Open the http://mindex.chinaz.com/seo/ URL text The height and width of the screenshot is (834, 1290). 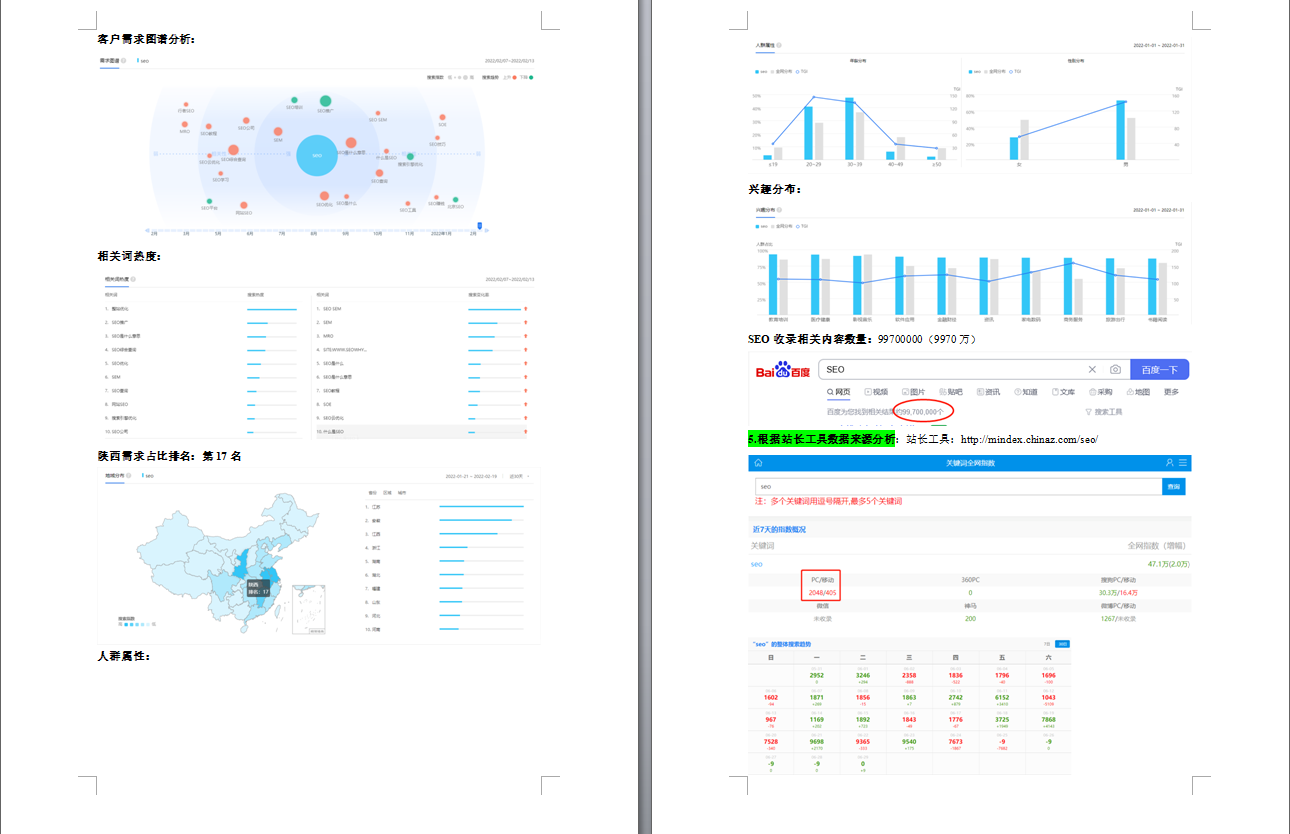click(1029, 439)
